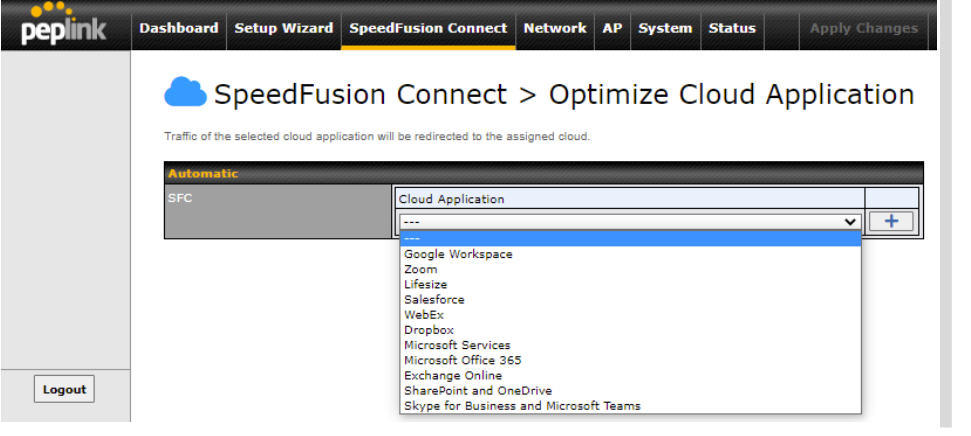
Task: Collapse the Cloud Application dropdown
Action: pyautogui.click(x=630, y=221)
